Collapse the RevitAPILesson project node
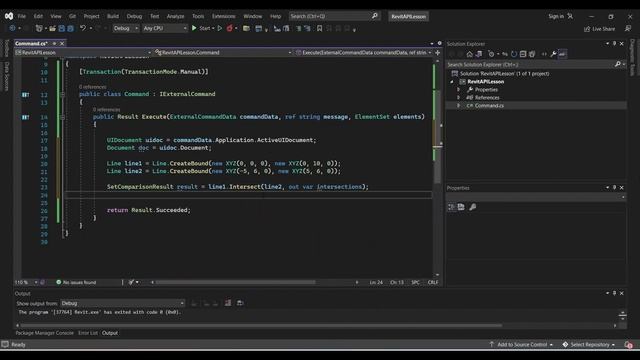The image size is (640, 360). pyautogui.click(x=452, y=82)
